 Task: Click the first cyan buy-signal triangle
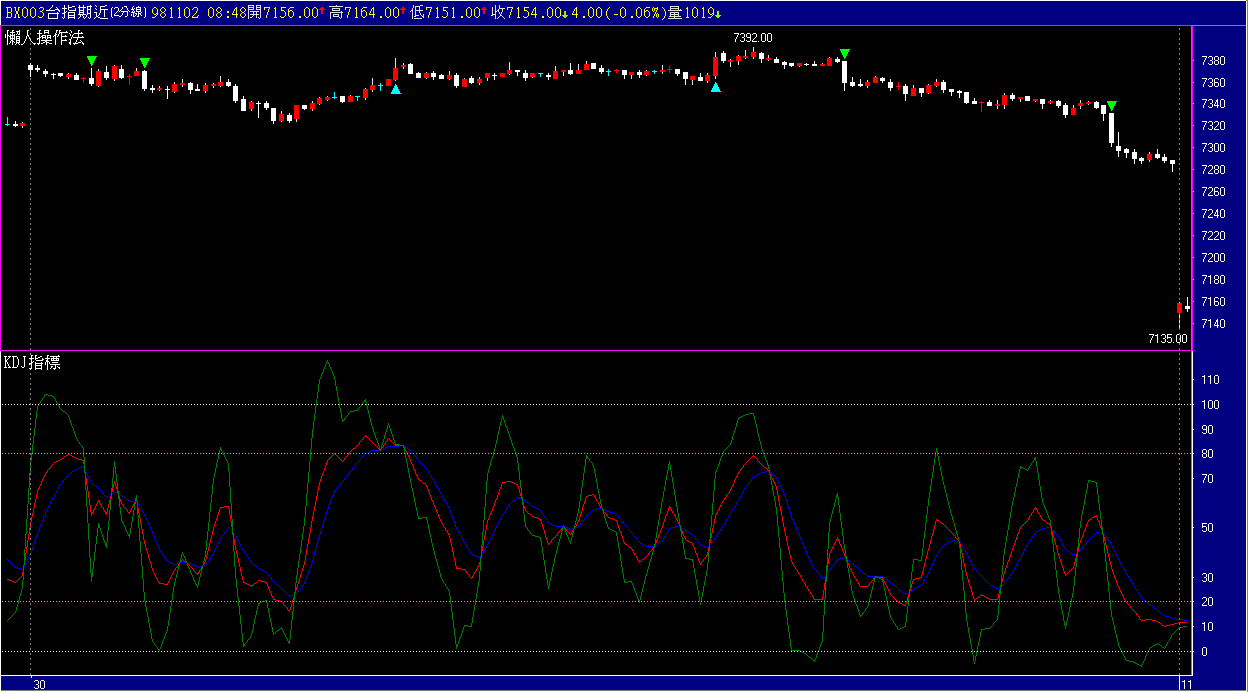(395, 89)
